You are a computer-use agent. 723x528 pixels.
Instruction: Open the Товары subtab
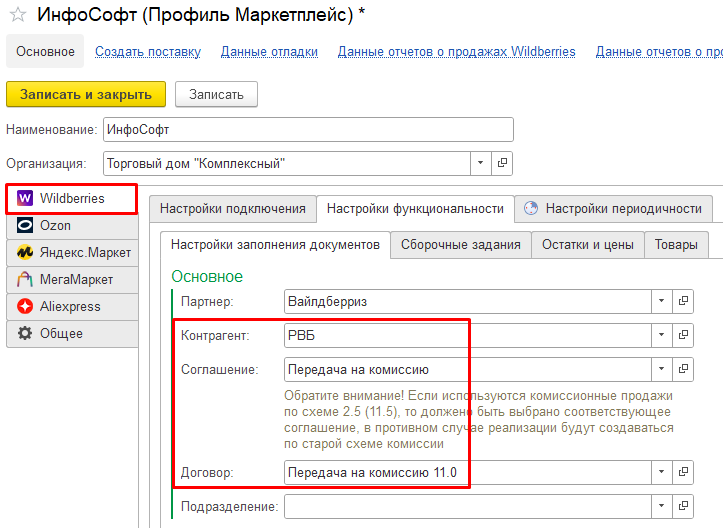coord(676,245)
